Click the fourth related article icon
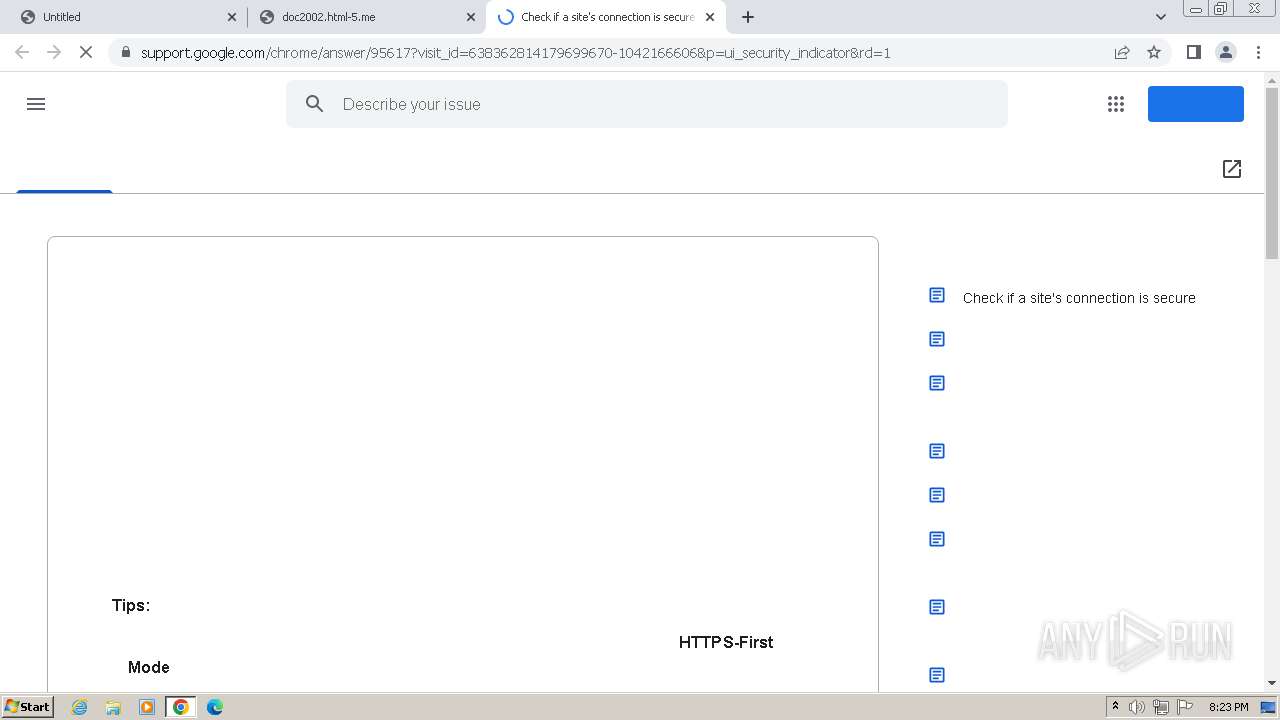The height and width of the screenshot is (720, 1280). coord(937,451)
